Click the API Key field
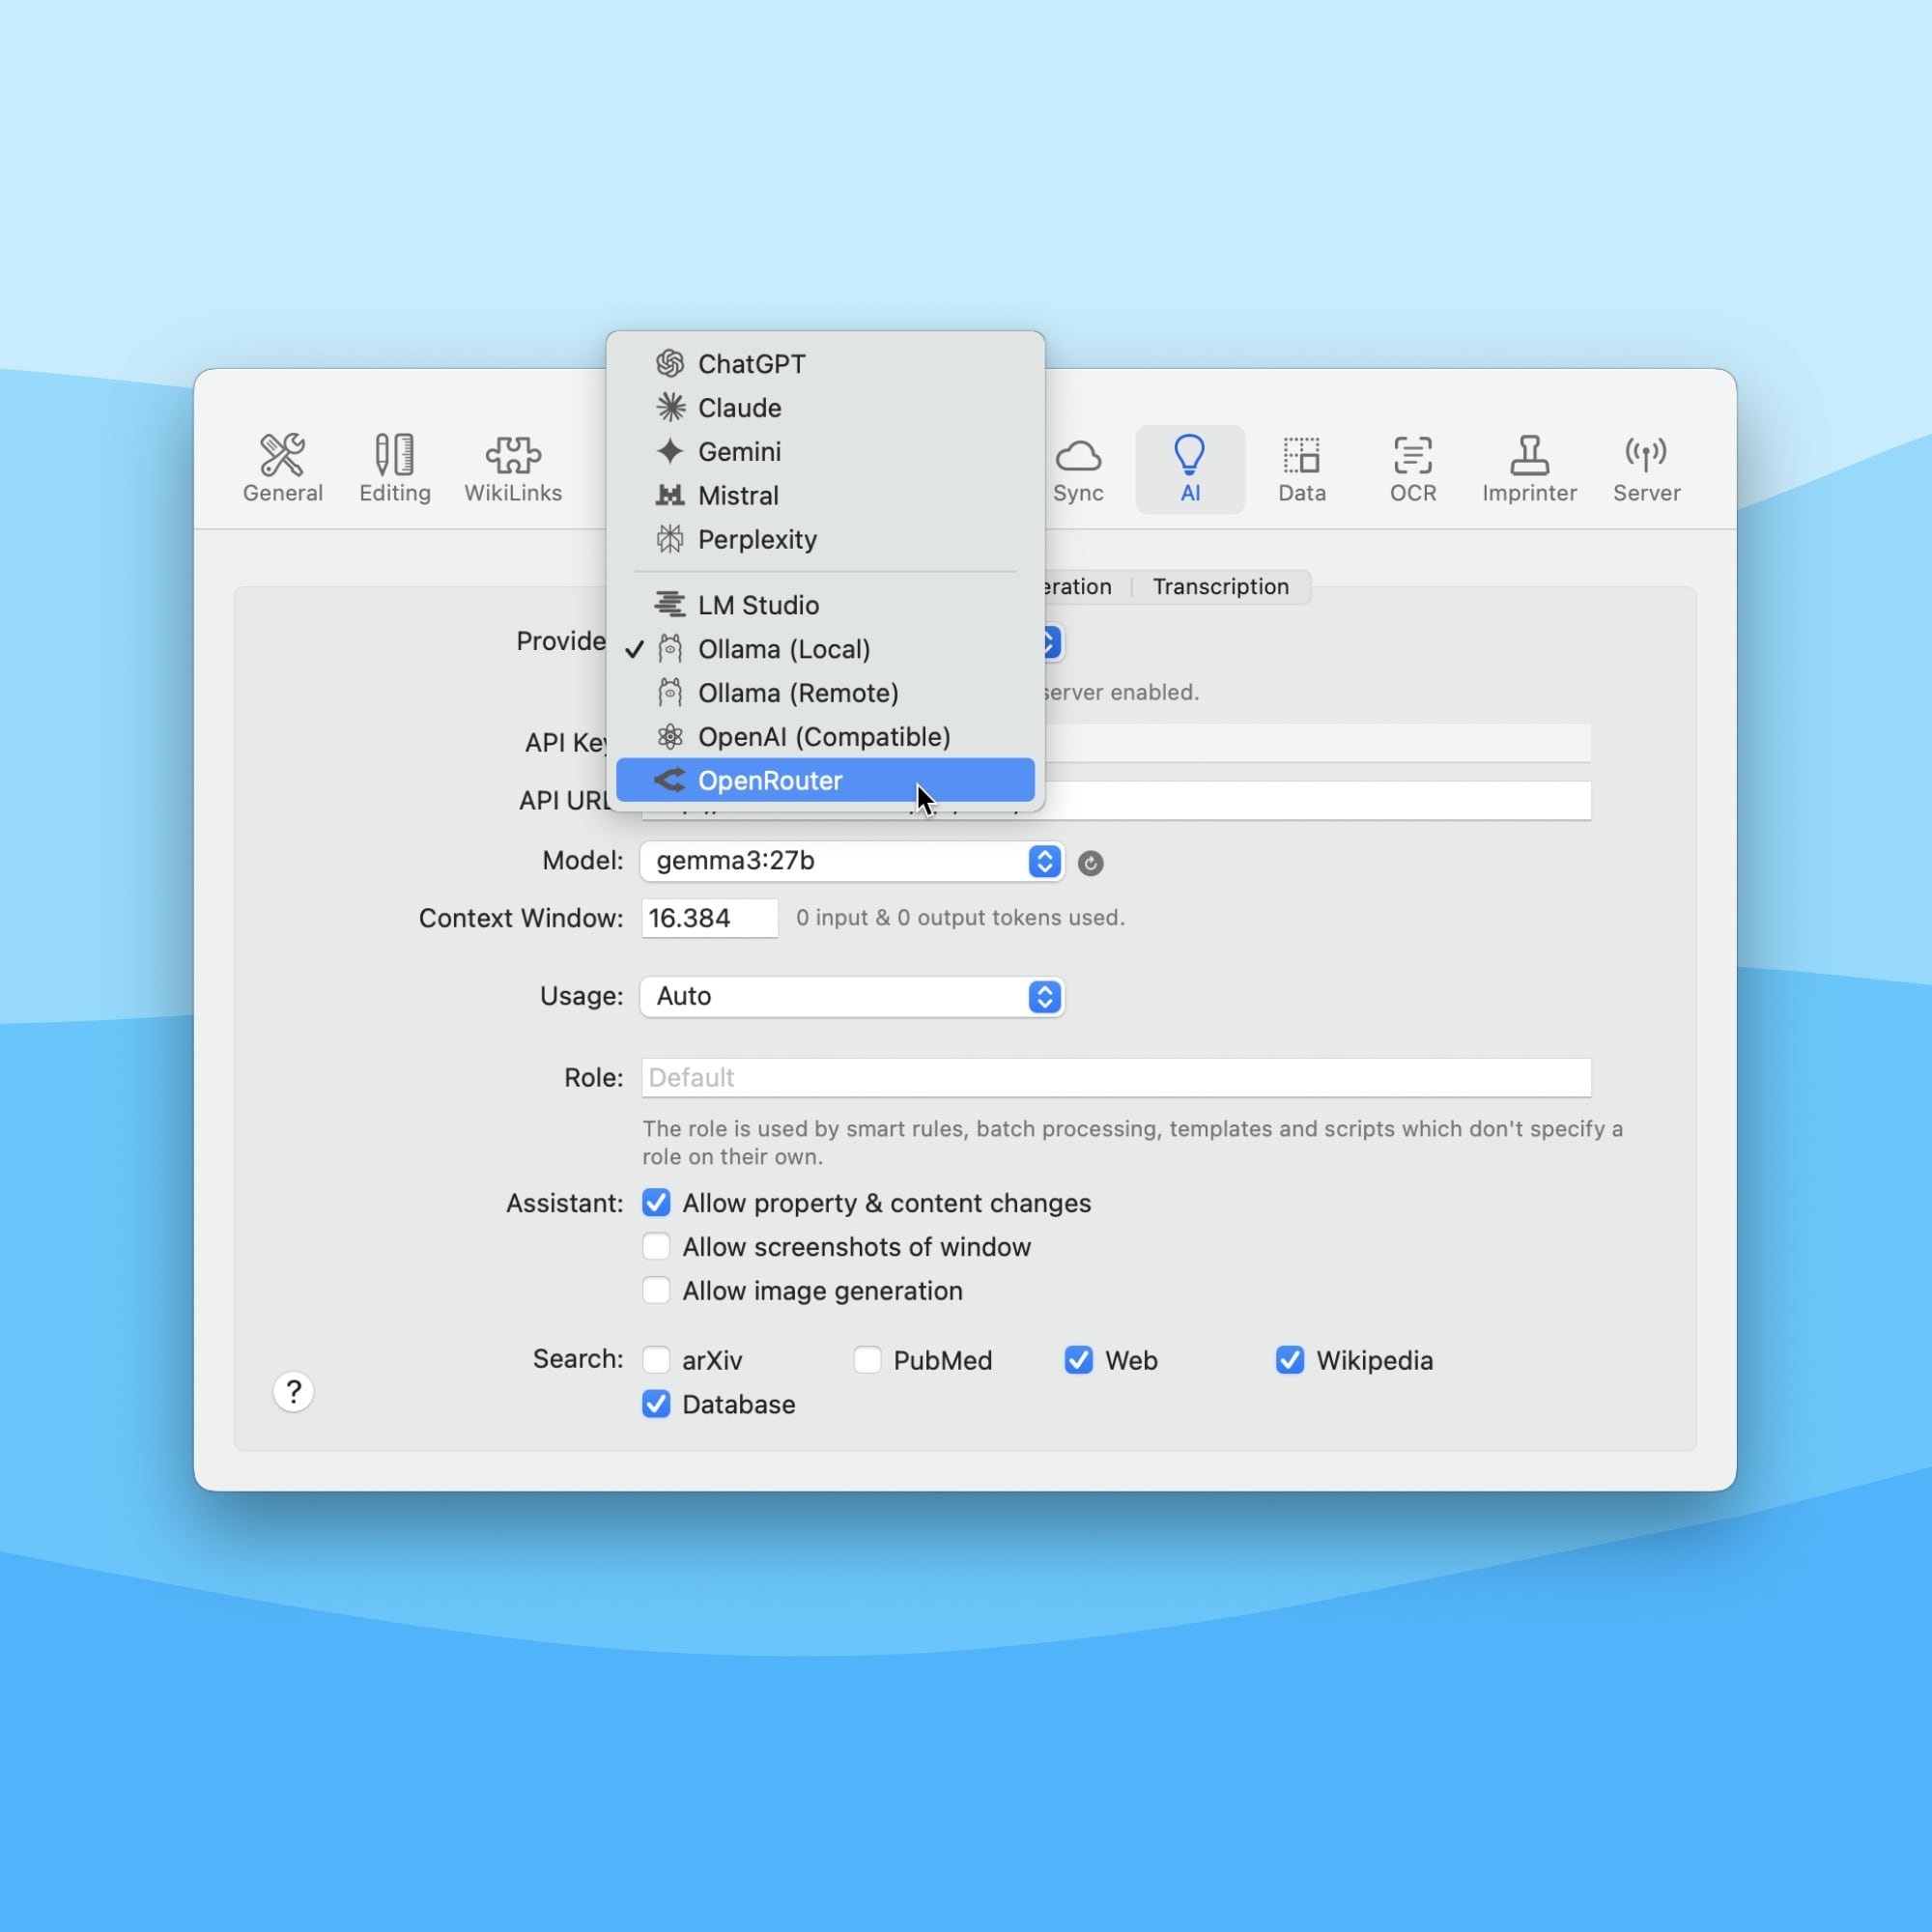 (1318, 743)
